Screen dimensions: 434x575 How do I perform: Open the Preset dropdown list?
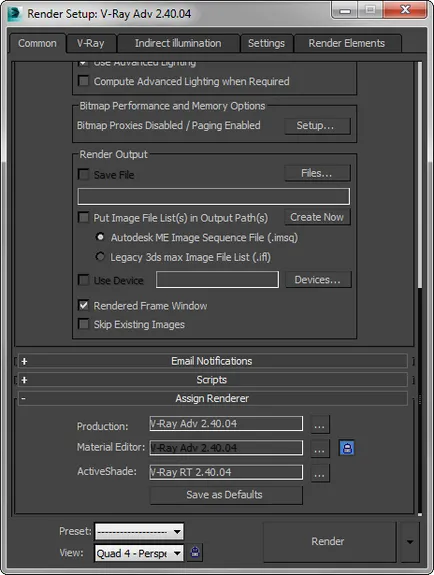tap(139, 531)
